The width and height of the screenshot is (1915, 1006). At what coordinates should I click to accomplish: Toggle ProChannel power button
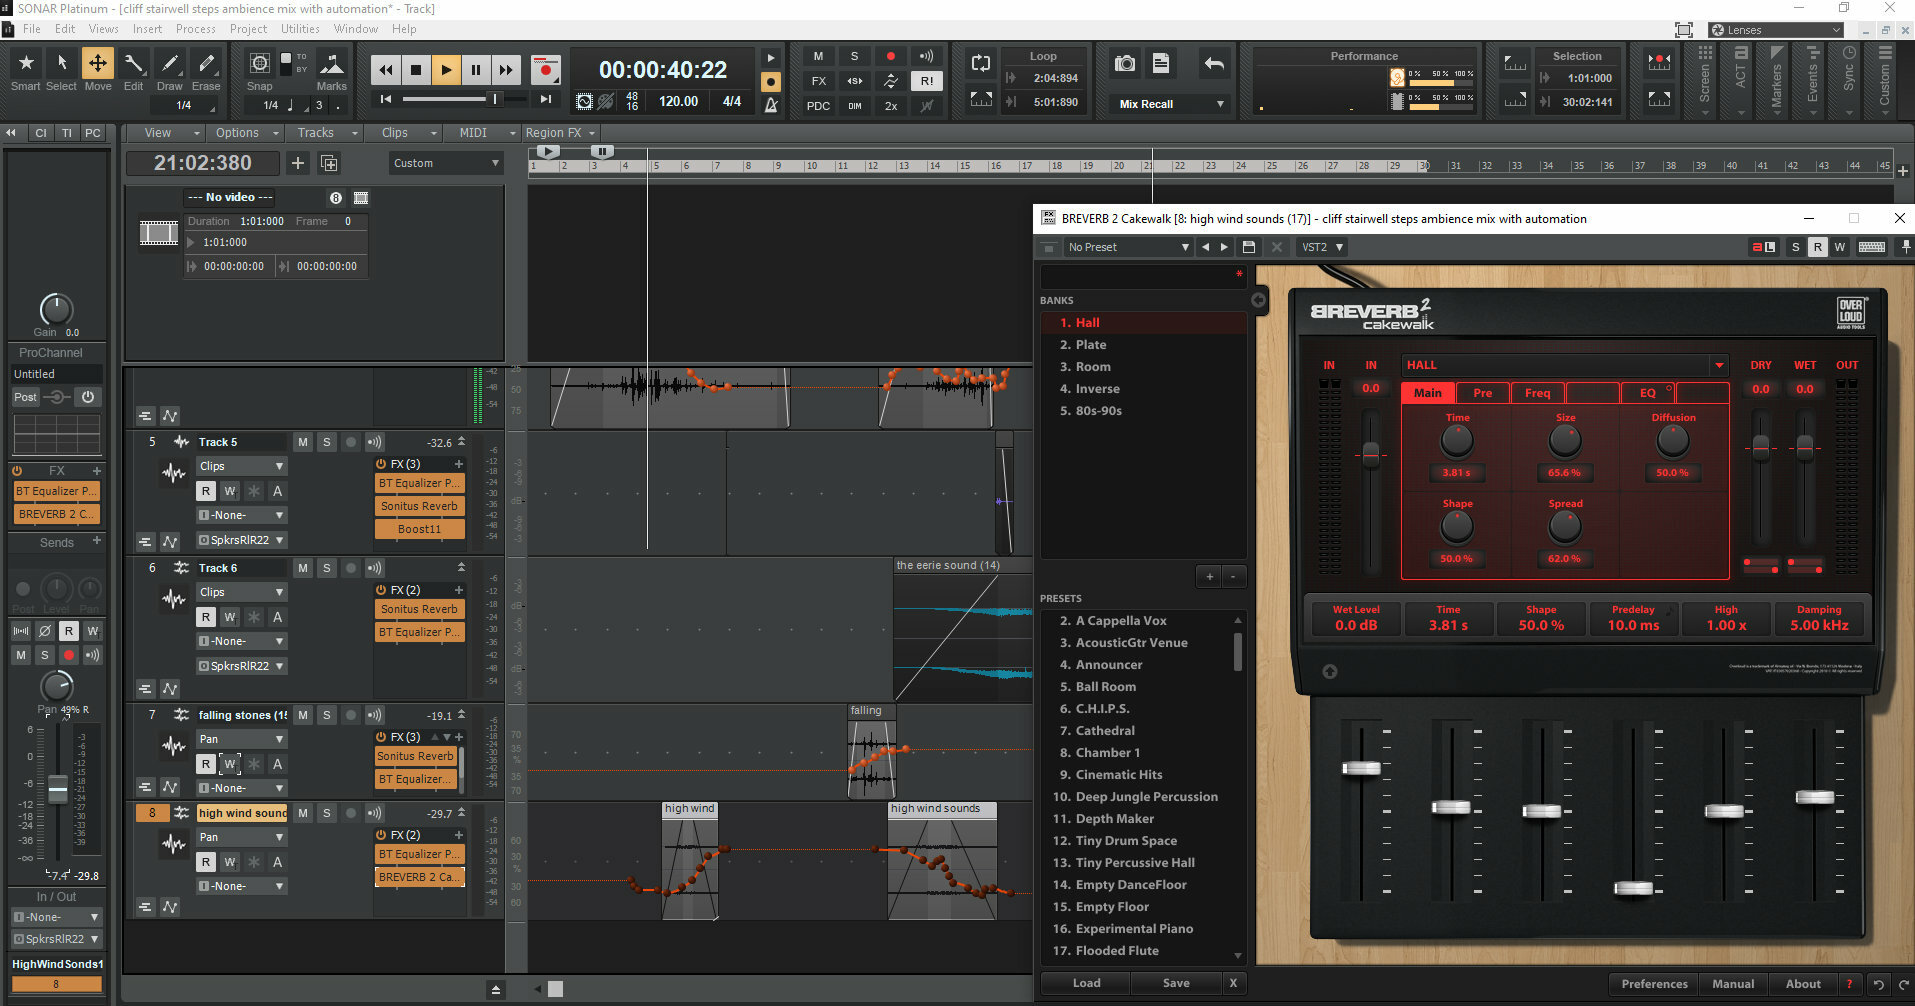88,397
